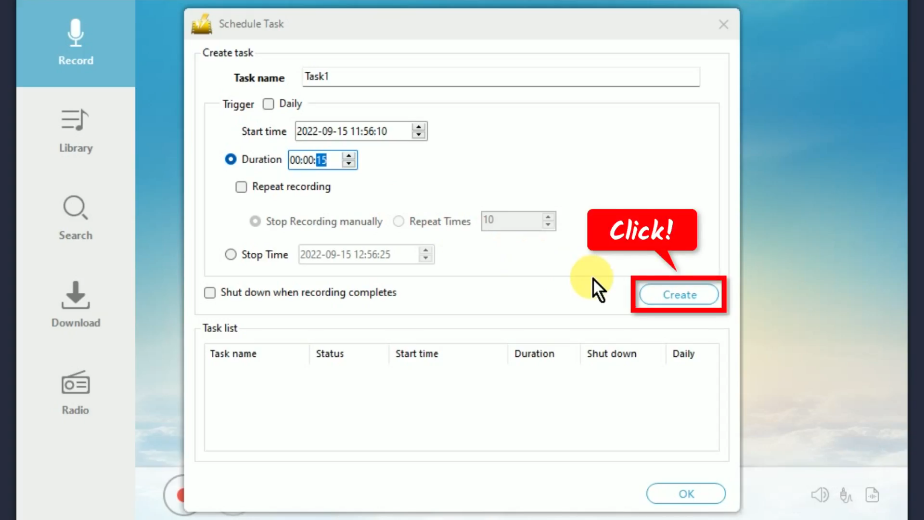Click the Daily column header
Image resolution: width=924 pixels, height=520 pixels.
tap(684, 354)
